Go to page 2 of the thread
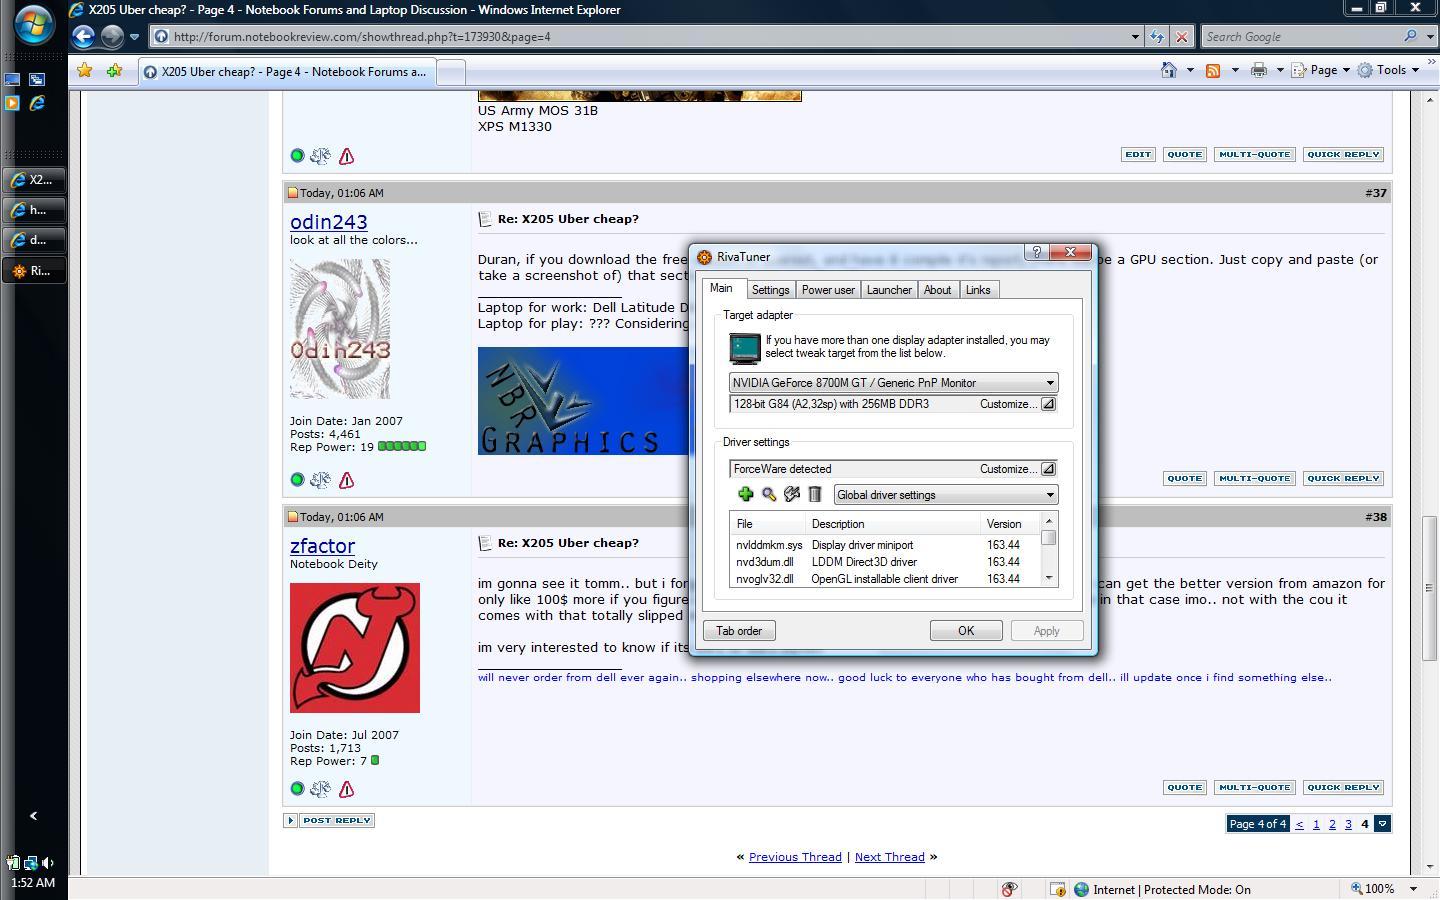Viewport: 1440px width, 900px height. click(1332, 824)
